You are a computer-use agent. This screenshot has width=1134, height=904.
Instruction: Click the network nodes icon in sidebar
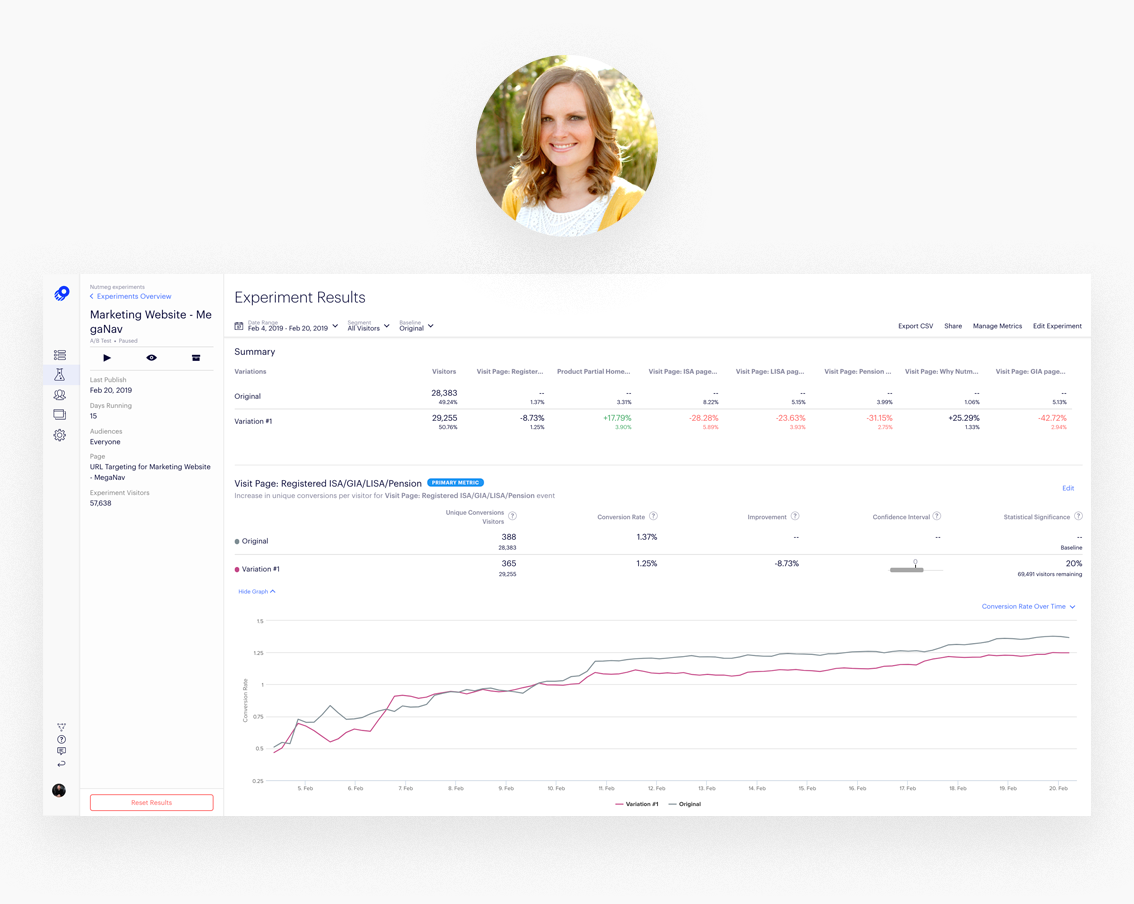tap(61, 727)
